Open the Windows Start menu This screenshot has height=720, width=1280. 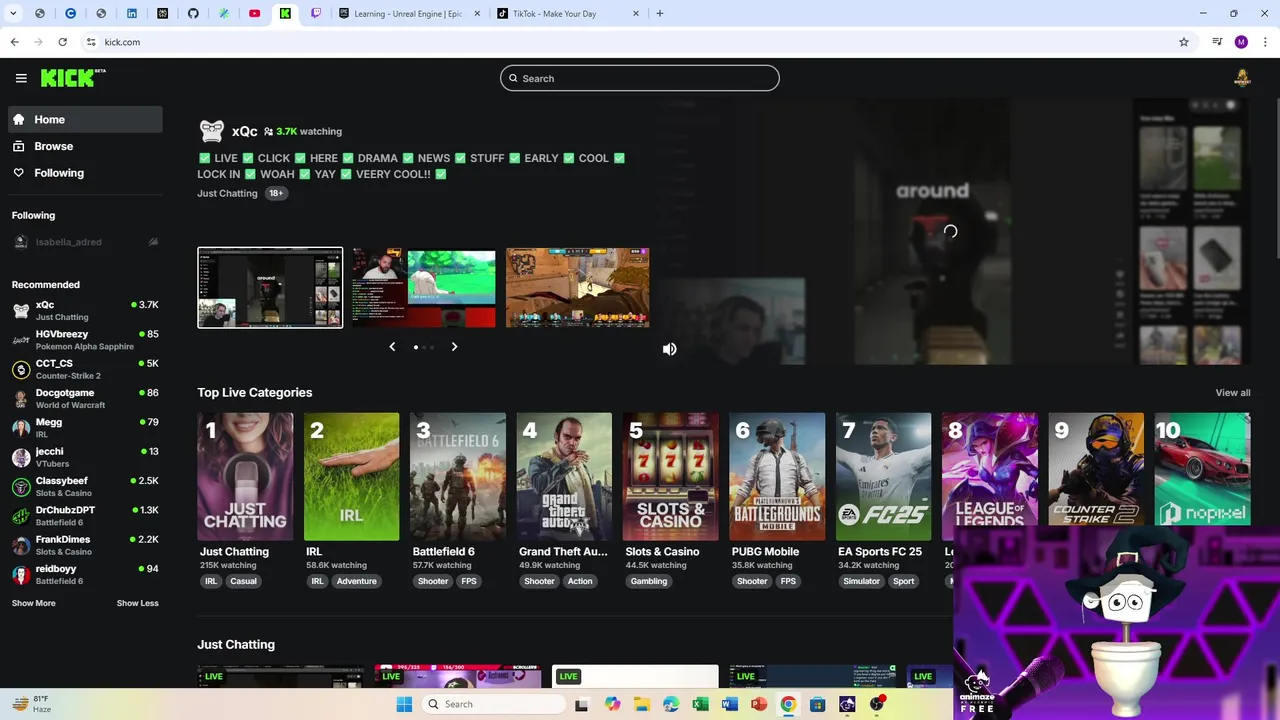point(404,704)
